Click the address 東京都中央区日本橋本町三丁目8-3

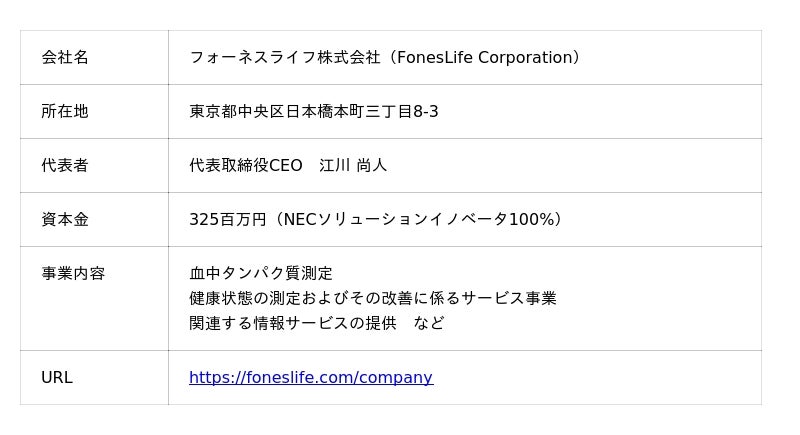[x=314, y=112]
